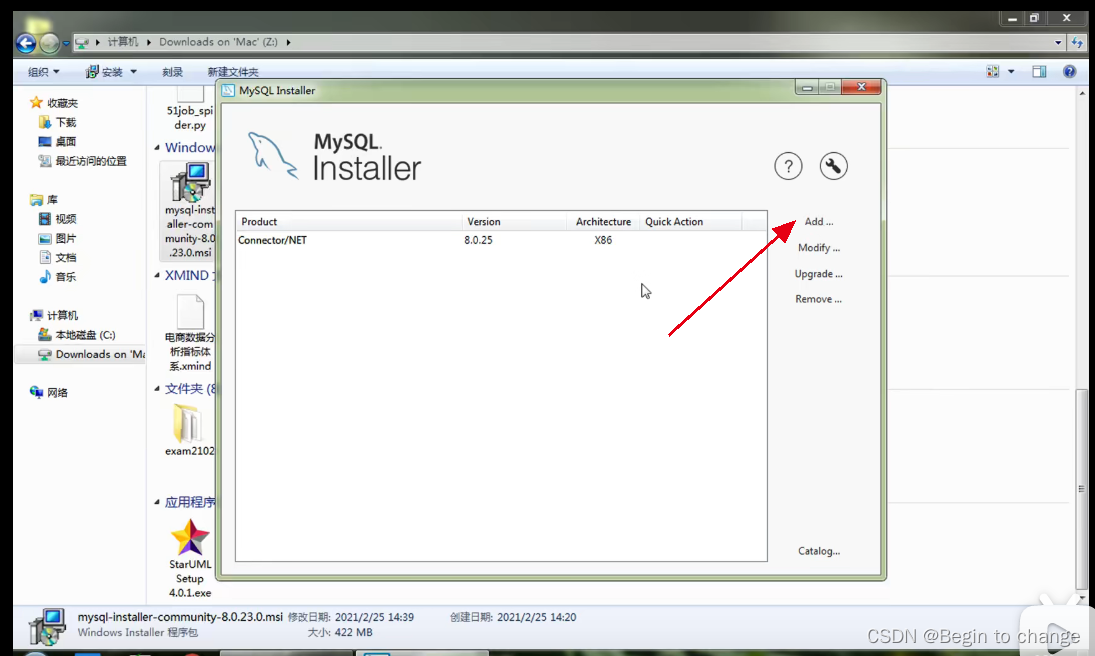Click the Explorer forward arrow button
The width and height of the screenshot is (1095, 656).
[x=49, y=43]
